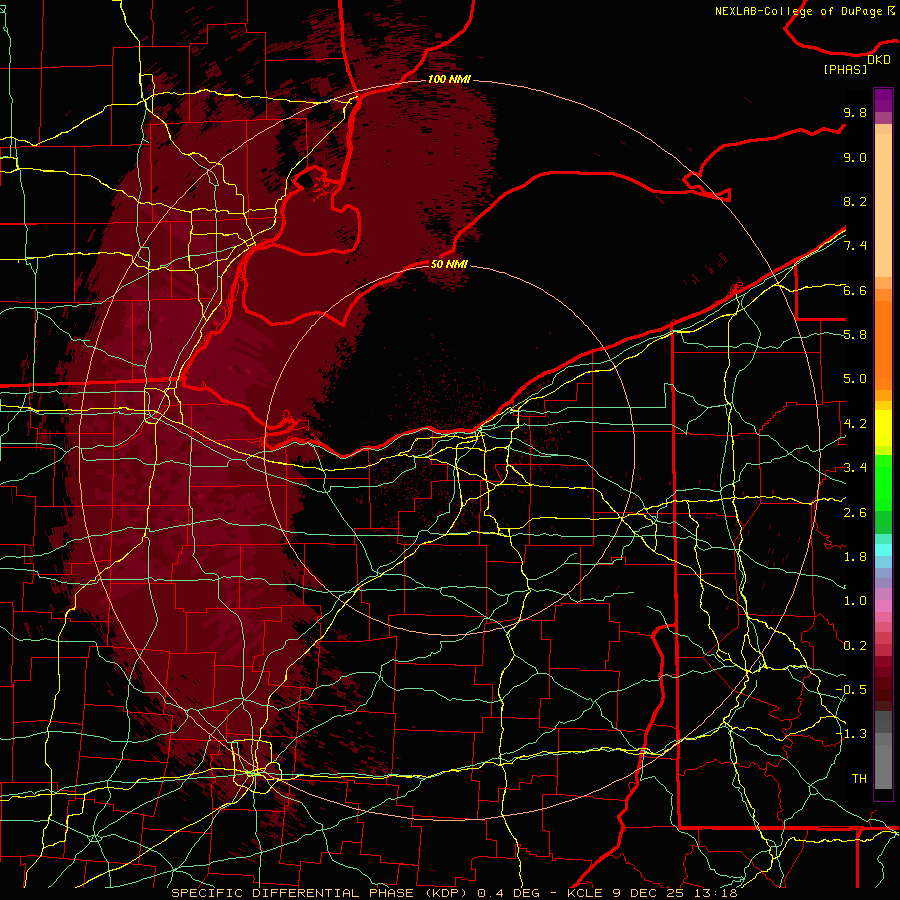Image resolution: width=900 pixels, height=900 pixels.
Task: Click the 9.8 value on the scale
Action: pyautogui.click(x=855, y=113)
